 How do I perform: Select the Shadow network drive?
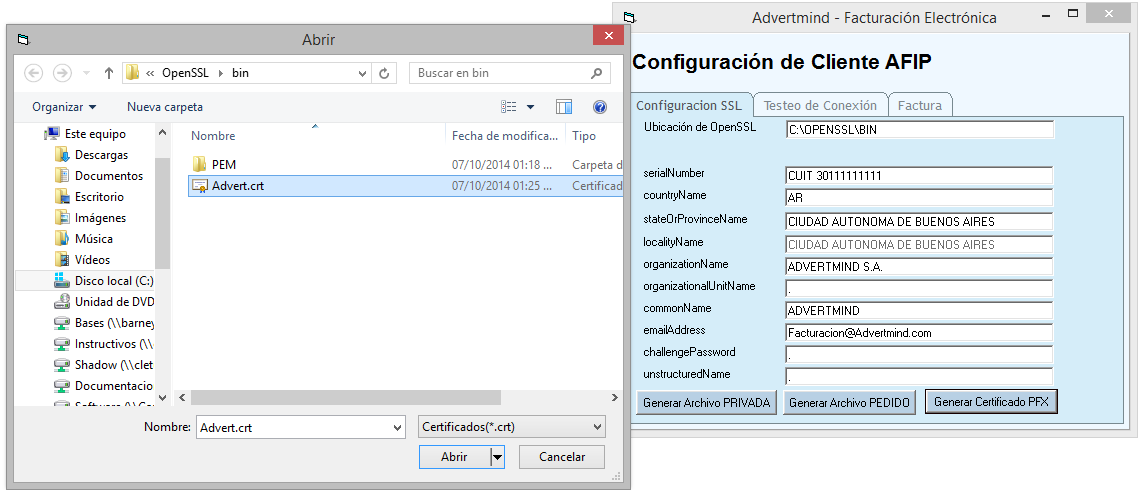[x=115, y=365]
